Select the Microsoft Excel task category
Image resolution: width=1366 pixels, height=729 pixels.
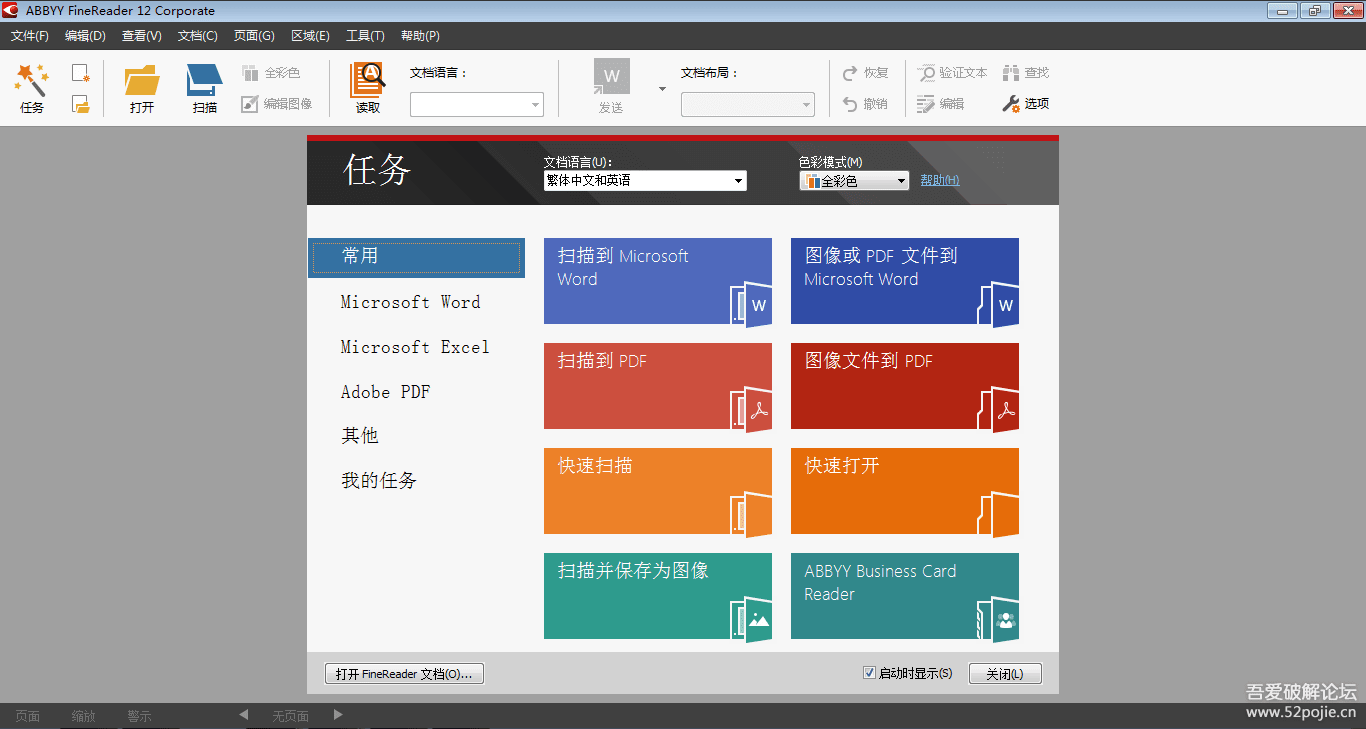415,347
